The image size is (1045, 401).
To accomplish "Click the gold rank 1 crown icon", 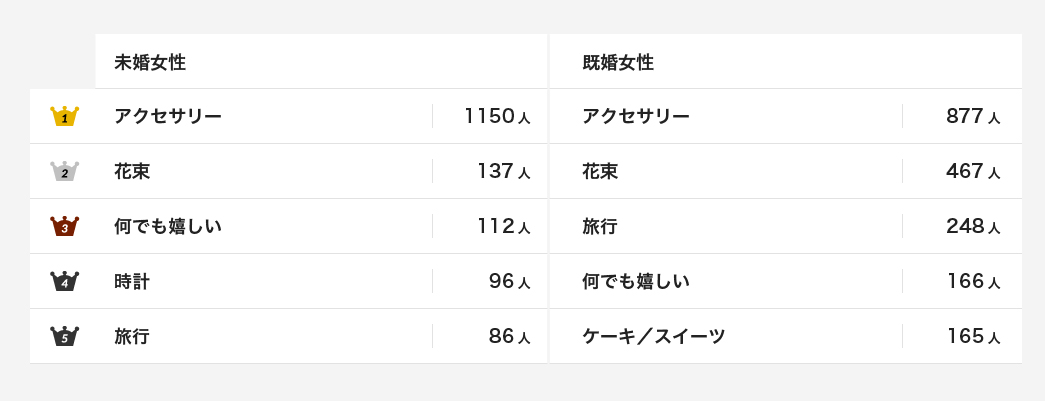I will tap(65, 116).
